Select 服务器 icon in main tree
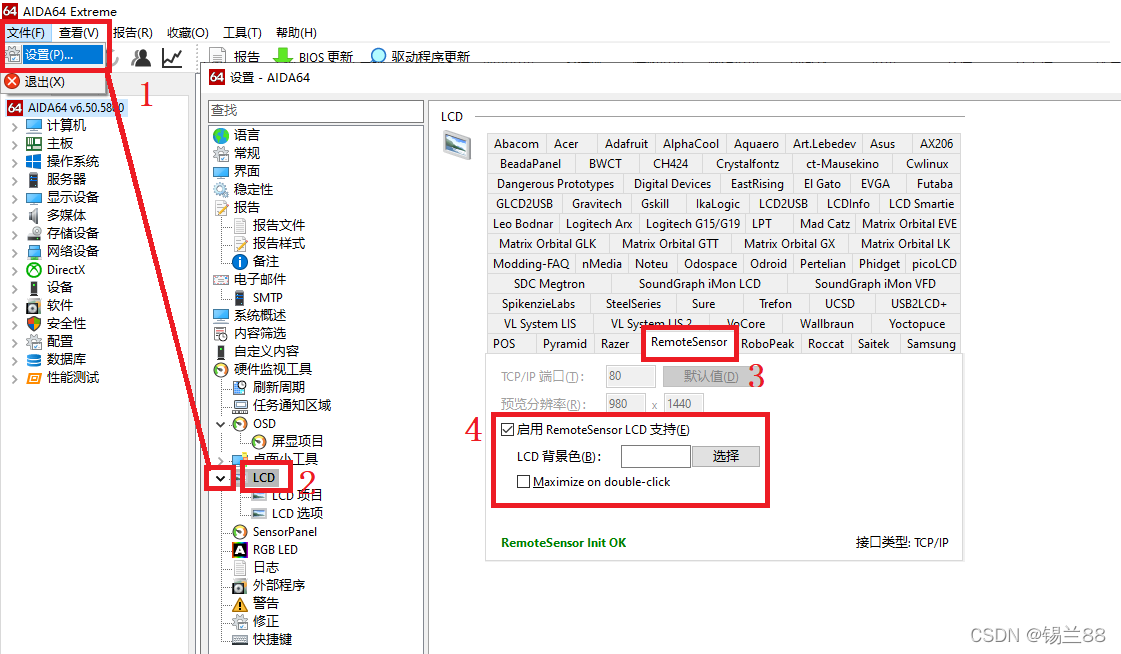 [x=34, y=179]
